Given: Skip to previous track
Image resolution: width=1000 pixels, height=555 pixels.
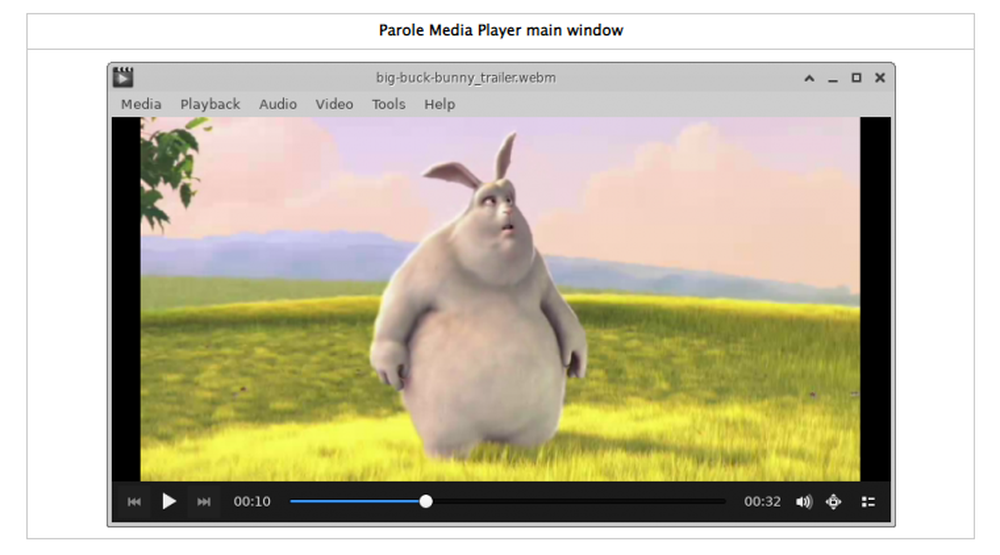Looking at the screenshot, I should tap(134, 501).
